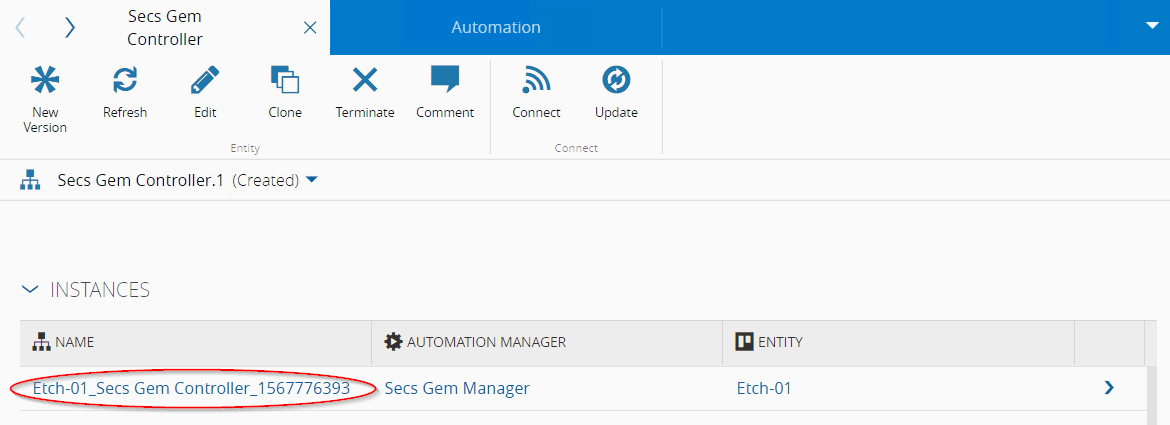Open row details chevron for Etch-01
The image size is (1170, 425).
click(1109, 388)
